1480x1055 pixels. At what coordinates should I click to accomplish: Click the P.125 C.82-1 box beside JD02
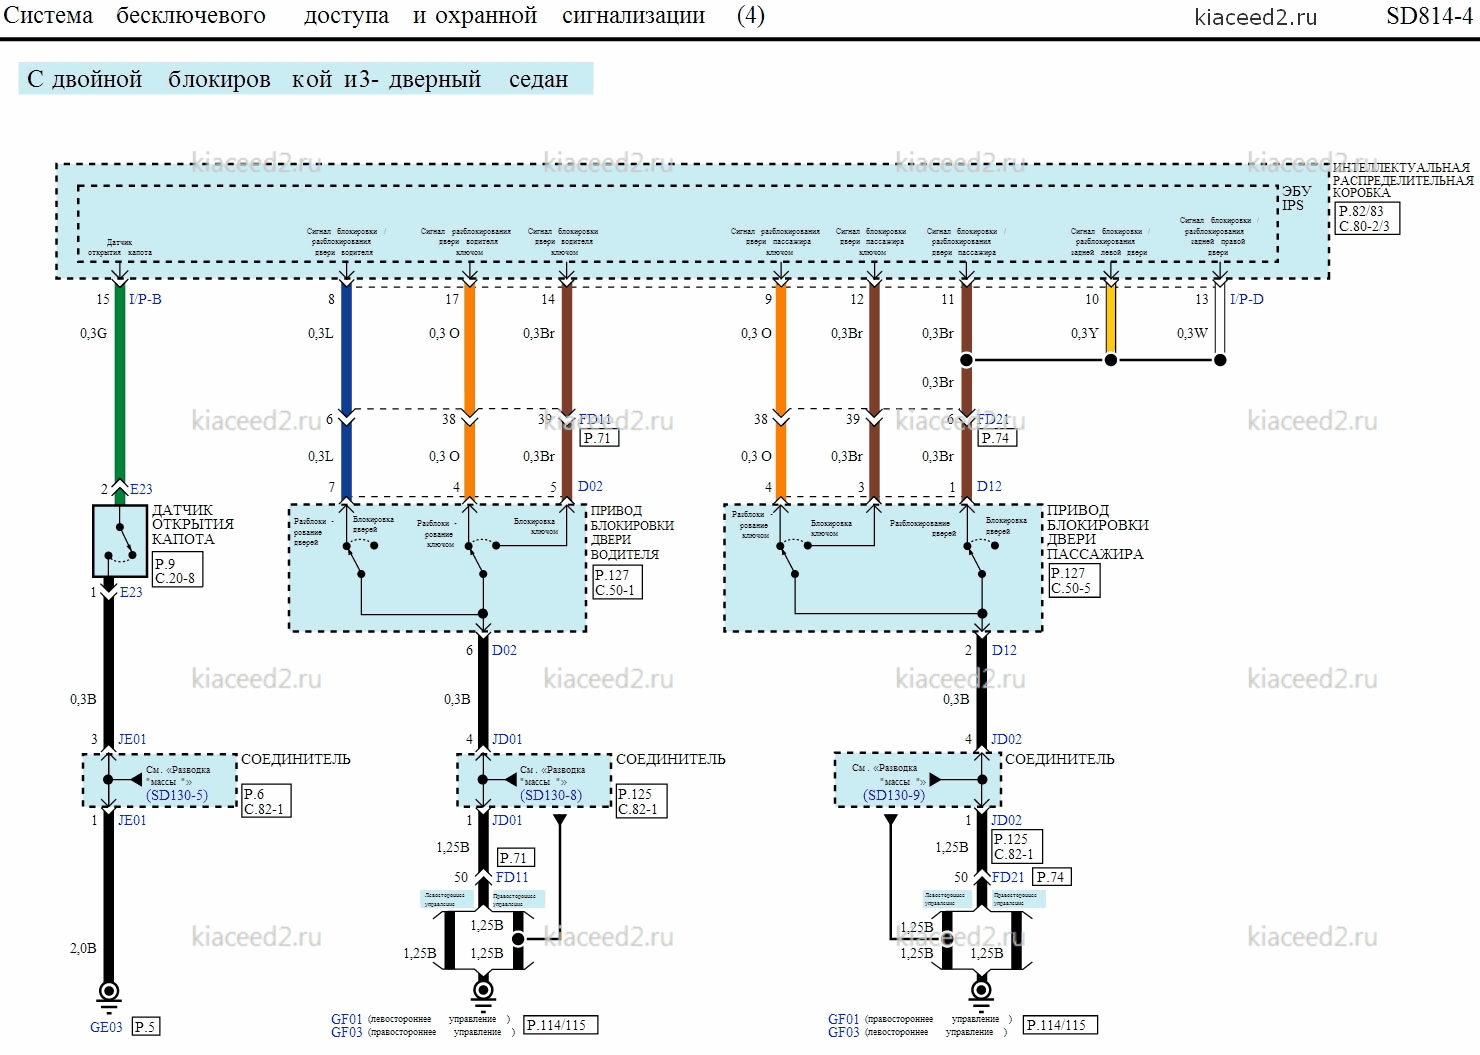click(x=1017, y=847)
